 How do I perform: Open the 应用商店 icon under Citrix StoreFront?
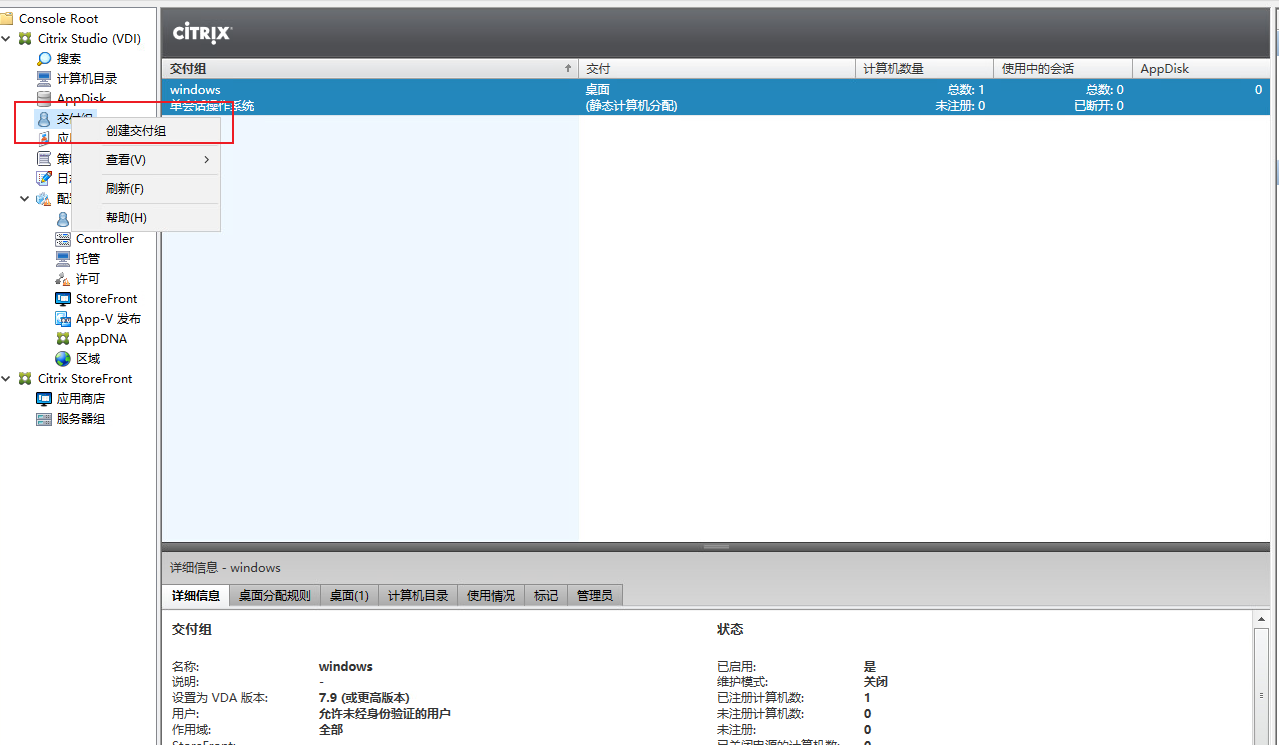tap(44, 399)
